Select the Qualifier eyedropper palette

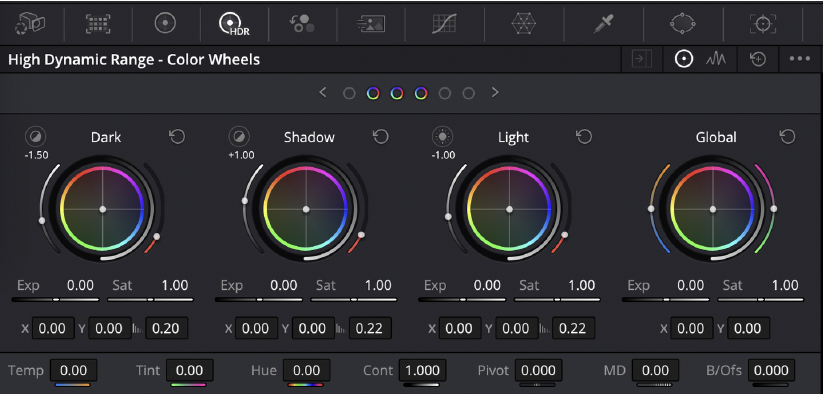[603, 23]
